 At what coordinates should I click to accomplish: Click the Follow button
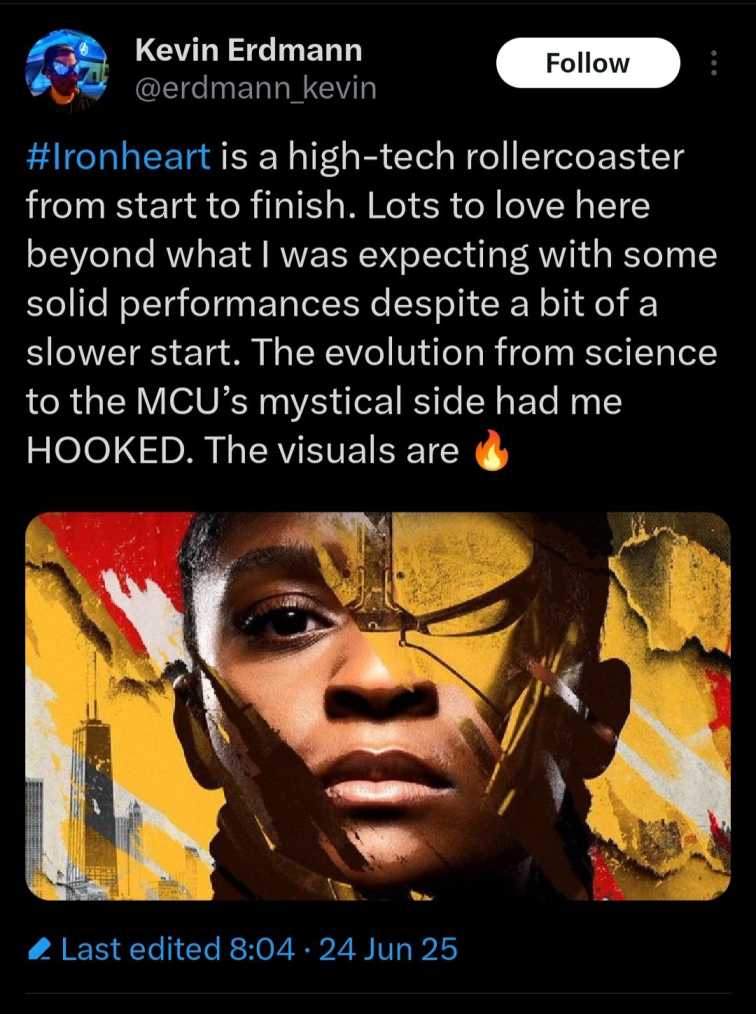pos(588,63)
